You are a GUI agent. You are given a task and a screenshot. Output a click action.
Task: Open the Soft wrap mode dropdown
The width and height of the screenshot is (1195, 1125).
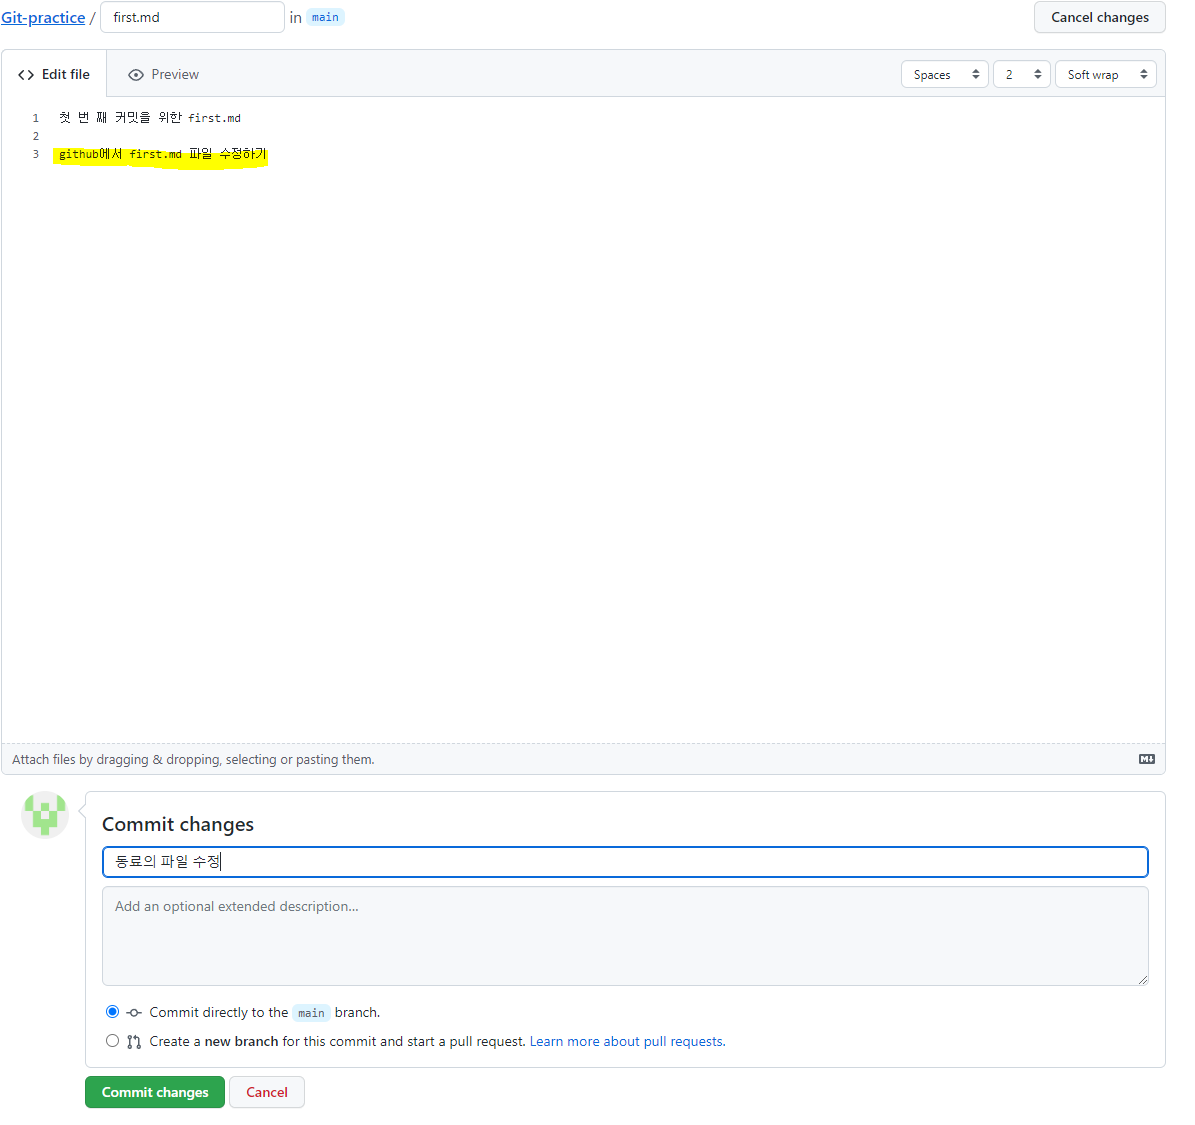(1105, 75)
